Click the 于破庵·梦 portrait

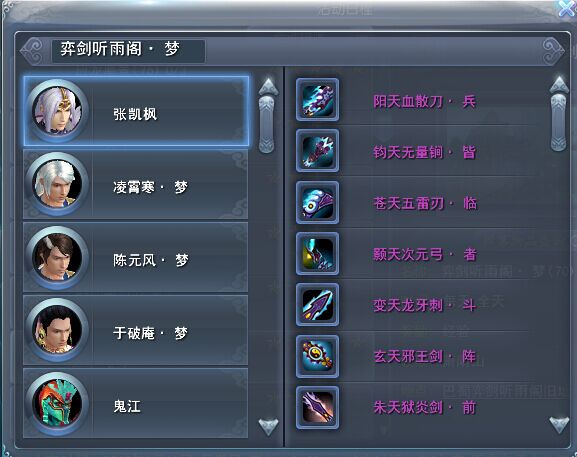tap(57, 330)
